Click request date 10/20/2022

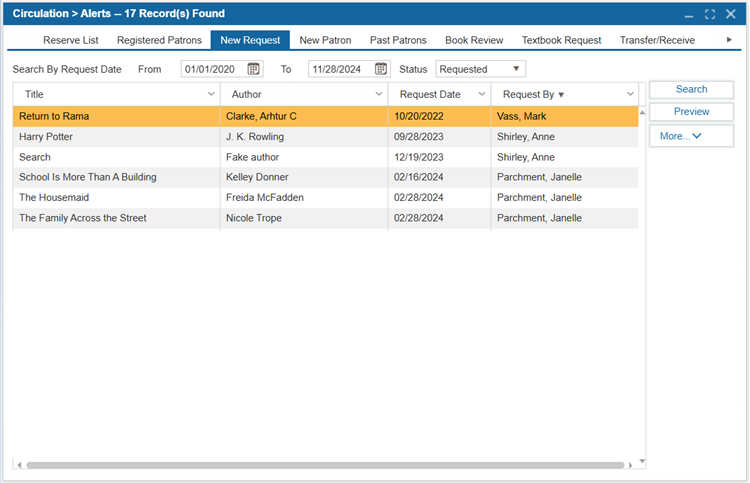pos(419,116)
